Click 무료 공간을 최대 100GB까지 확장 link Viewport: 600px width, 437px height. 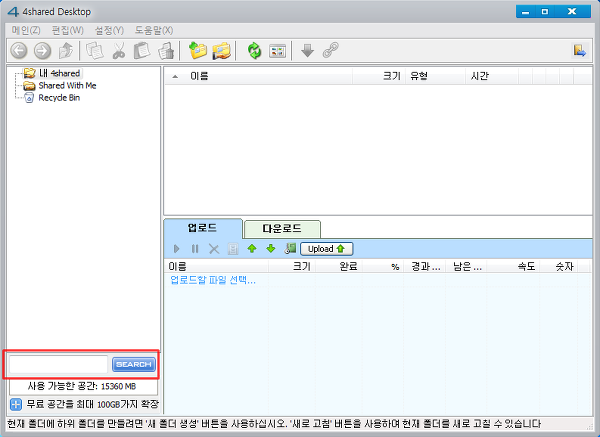click(93, 404)
